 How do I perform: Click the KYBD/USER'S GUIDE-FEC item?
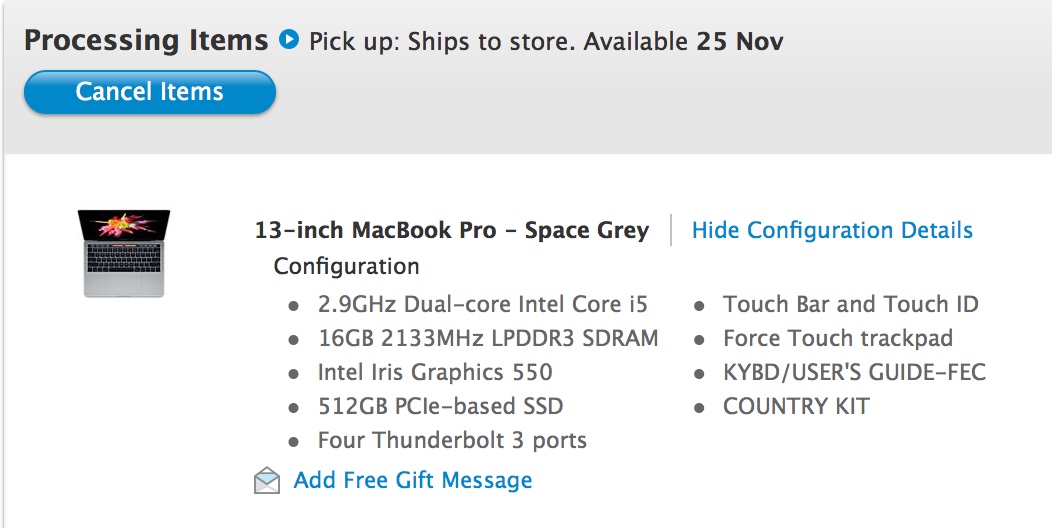tap(854, 372)
